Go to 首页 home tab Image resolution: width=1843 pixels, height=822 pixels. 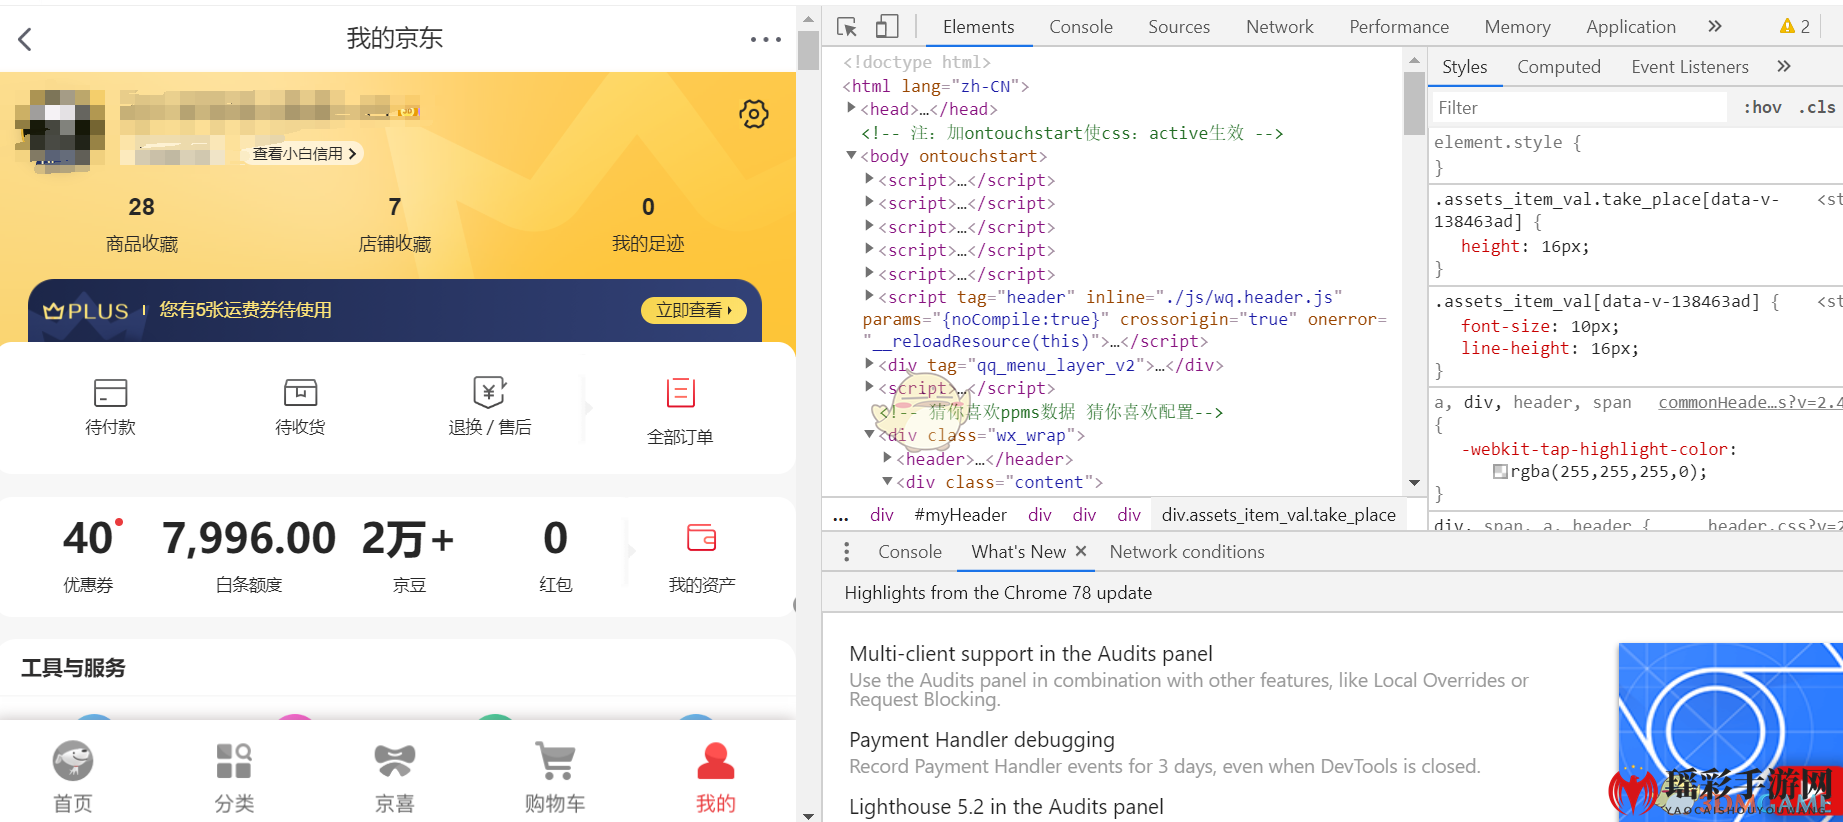[73, 778]
